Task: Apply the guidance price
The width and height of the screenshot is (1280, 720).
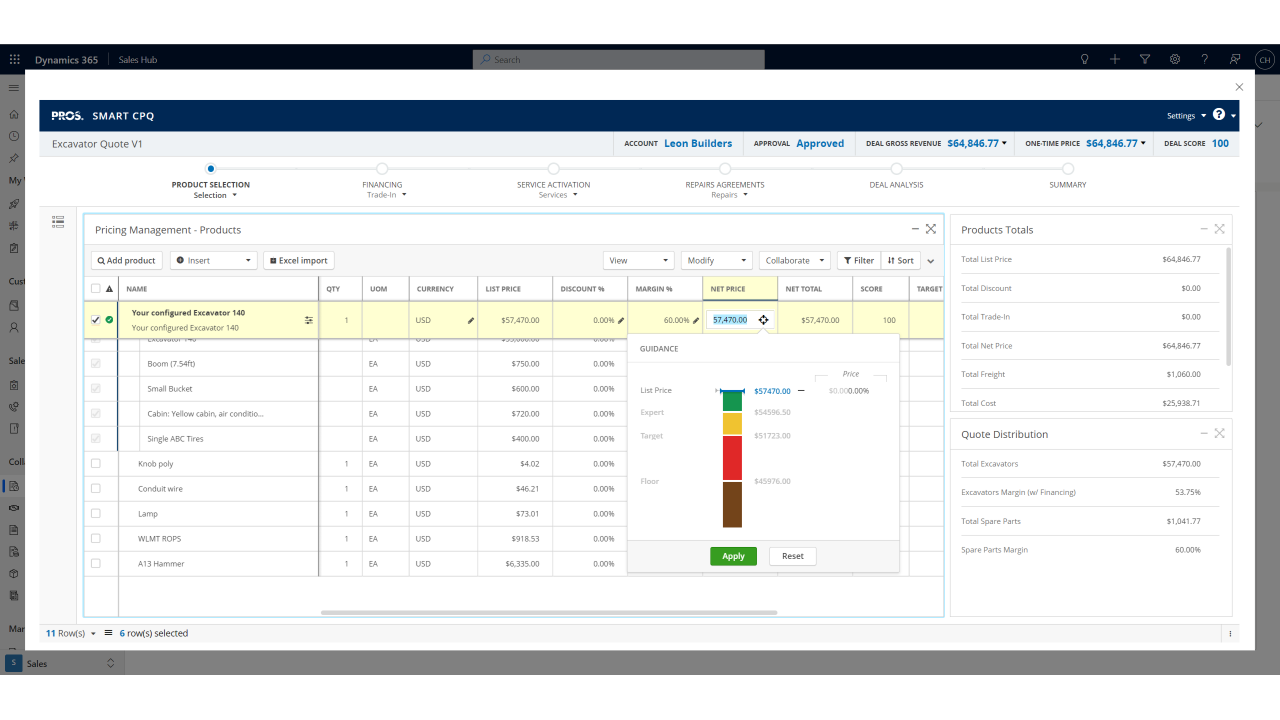Action: pyautogui.click(x=733, y=556)
